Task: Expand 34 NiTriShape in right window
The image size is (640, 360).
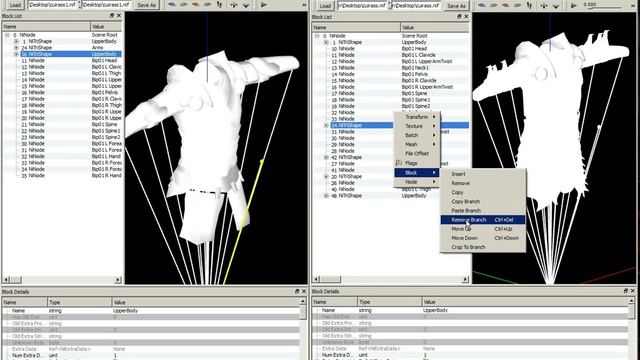Action: (327, 125)
